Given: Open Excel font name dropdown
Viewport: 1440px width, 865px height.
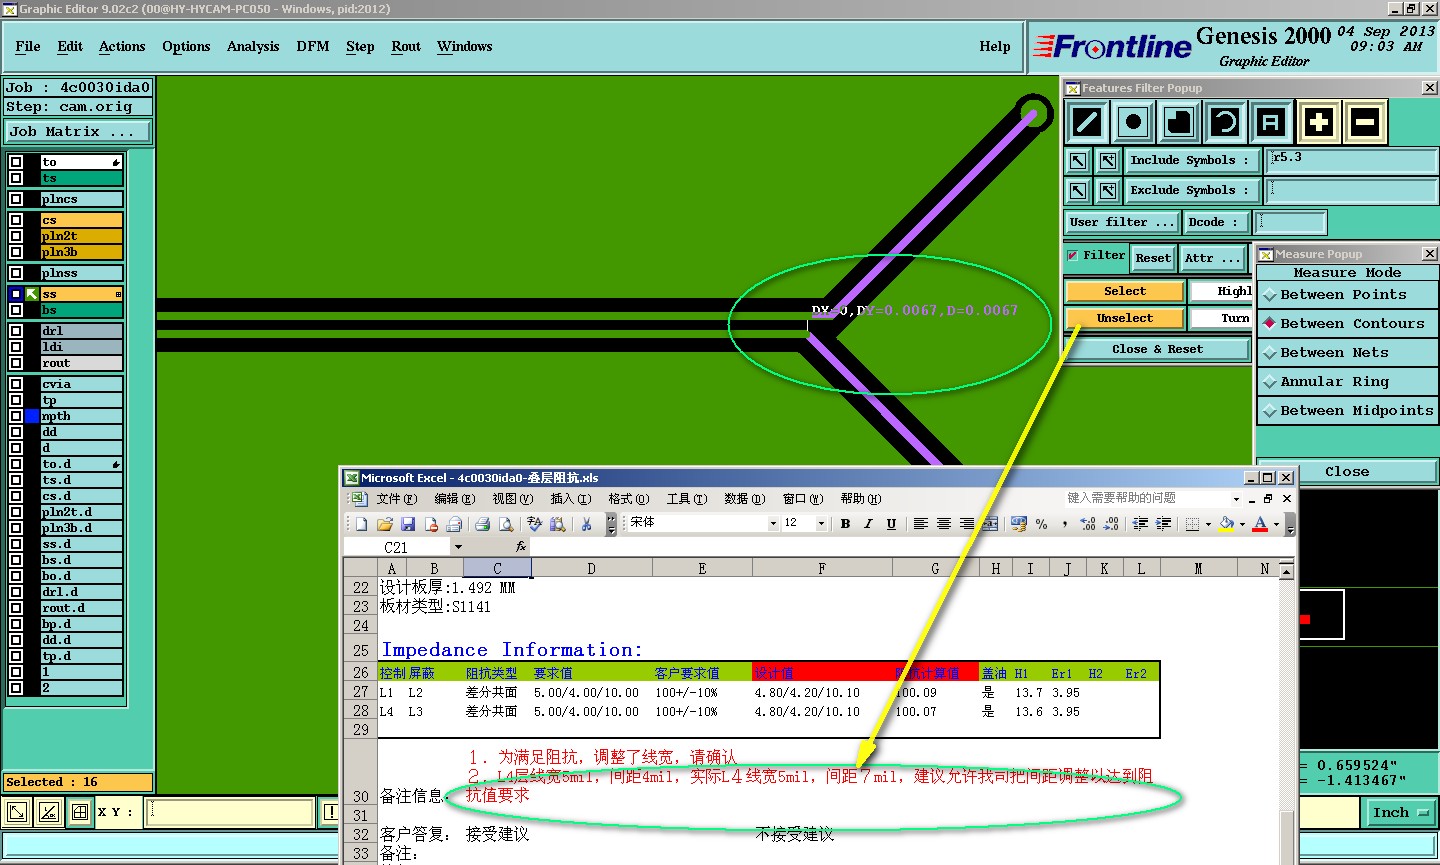Looking at the screenshot, I should click(773, 524).
